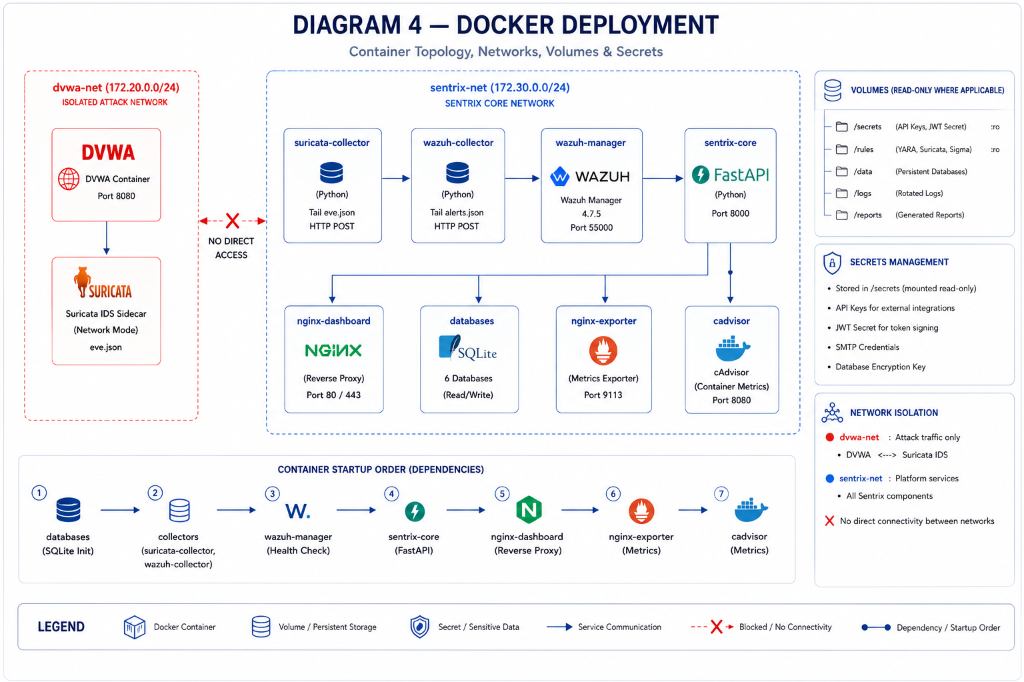Click the Volumes database stack icon
Viewport: 1024px width, 682px height.
tap(833, 90)
